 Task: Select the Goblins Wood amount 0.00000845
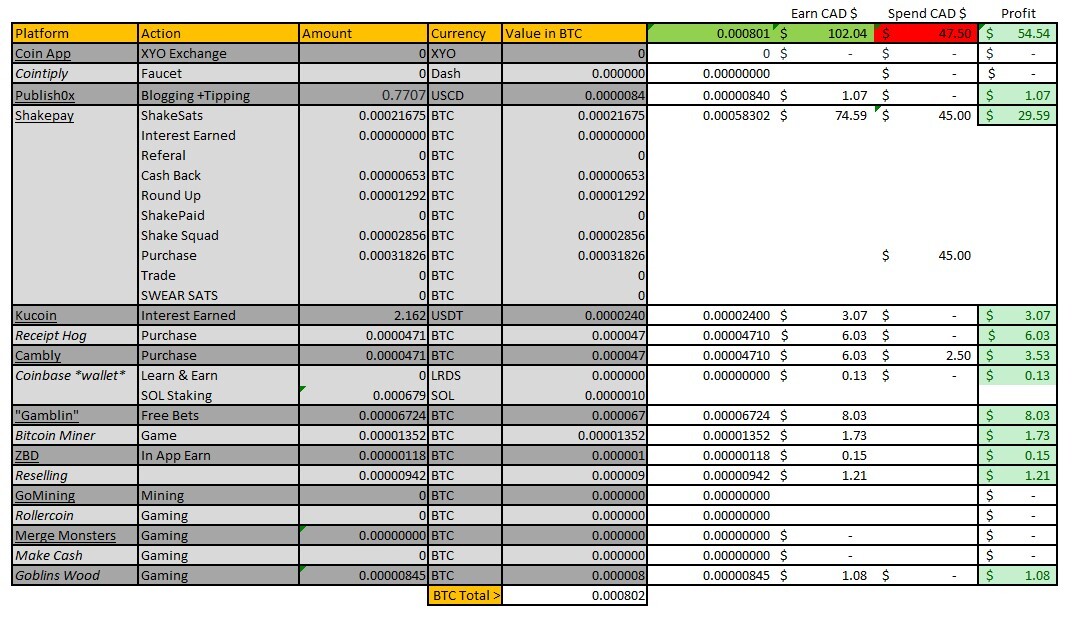[363, 576]
